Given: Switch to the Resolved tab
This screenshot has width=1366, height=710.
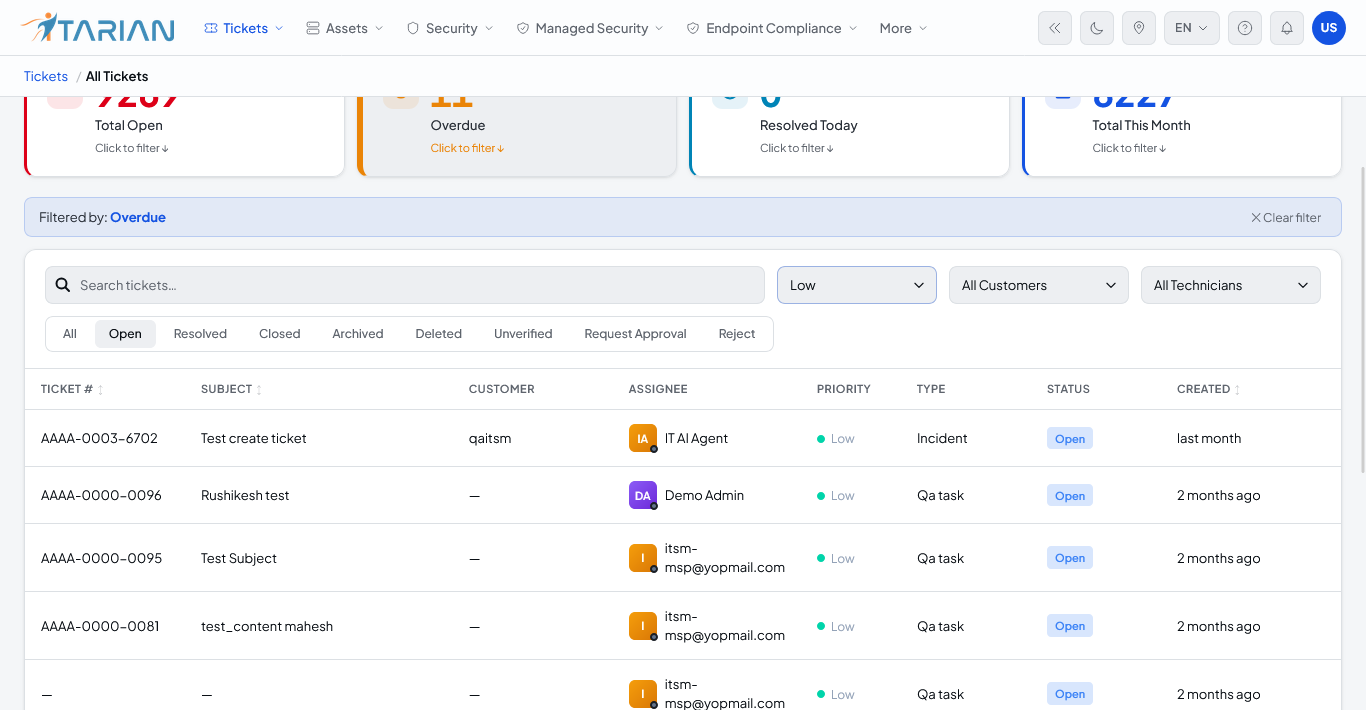Looking at the screenshot, I should click(x=200, y=334).
